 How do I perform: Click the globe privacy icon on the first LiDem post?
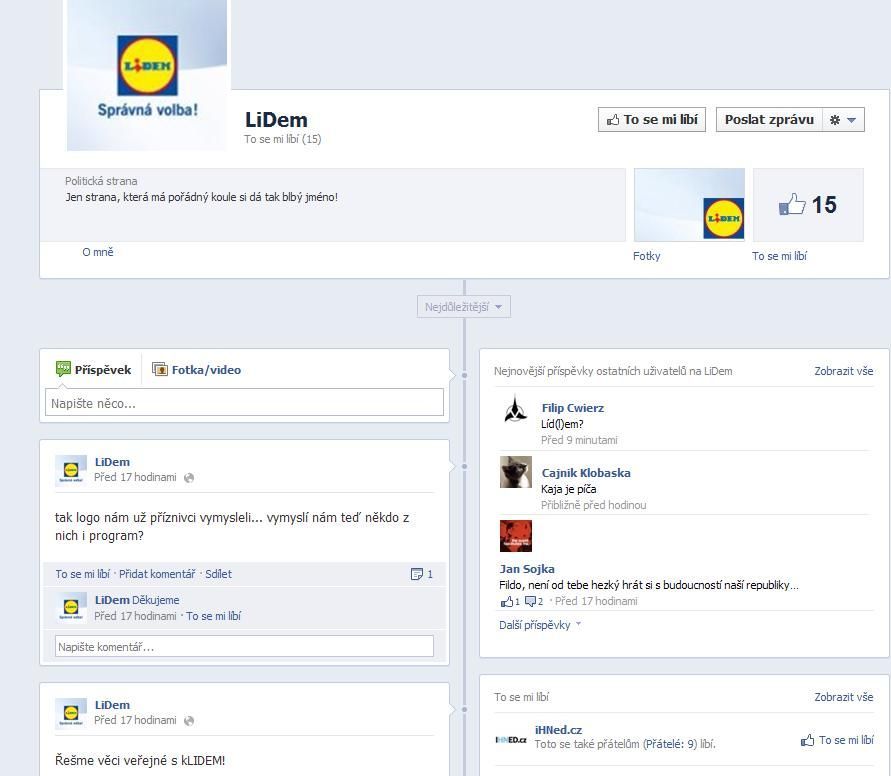point(189,478)
